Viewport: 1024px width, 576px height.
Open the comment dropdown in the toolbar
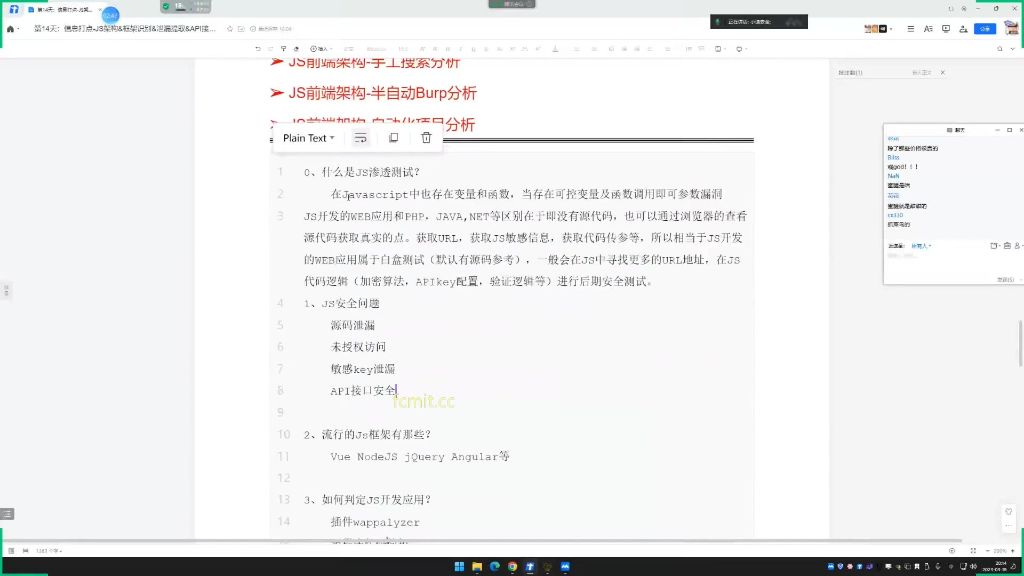(x=741, y=49)
